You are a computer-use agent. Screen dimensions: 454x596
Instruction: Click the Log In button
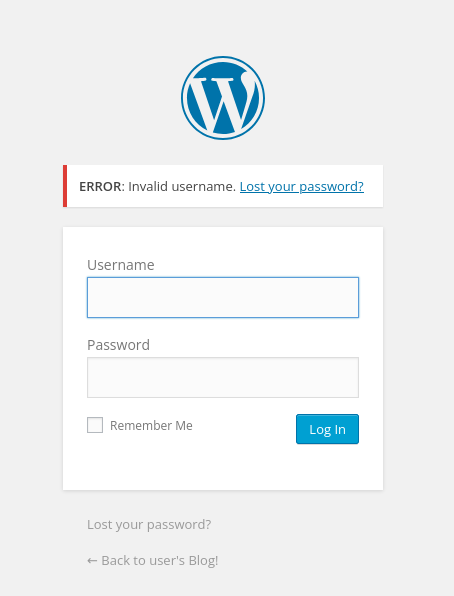pos(327,429)
